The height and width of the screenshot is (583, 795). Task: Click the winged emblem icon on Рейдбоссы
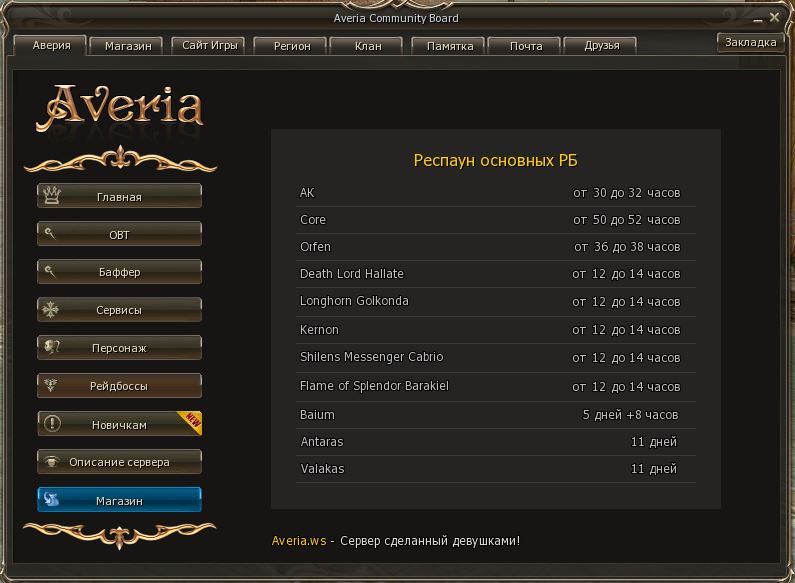coord(51,385)
